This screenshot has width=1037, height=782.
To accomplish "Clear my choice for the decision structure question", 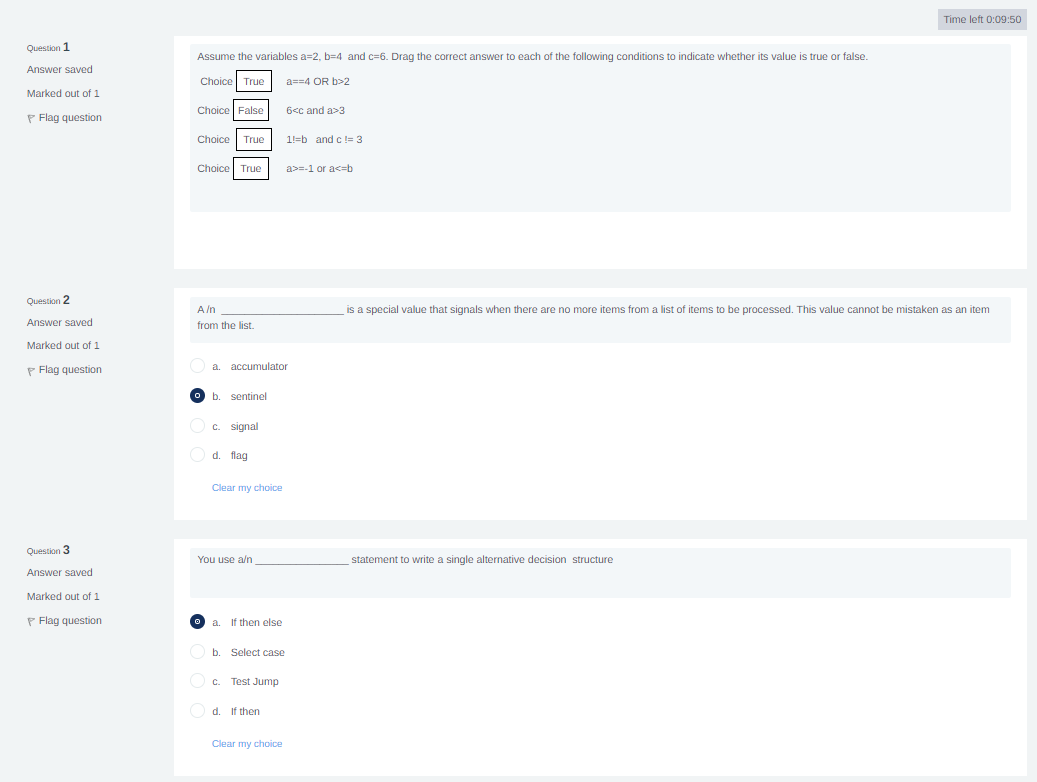I will (247, 744).
